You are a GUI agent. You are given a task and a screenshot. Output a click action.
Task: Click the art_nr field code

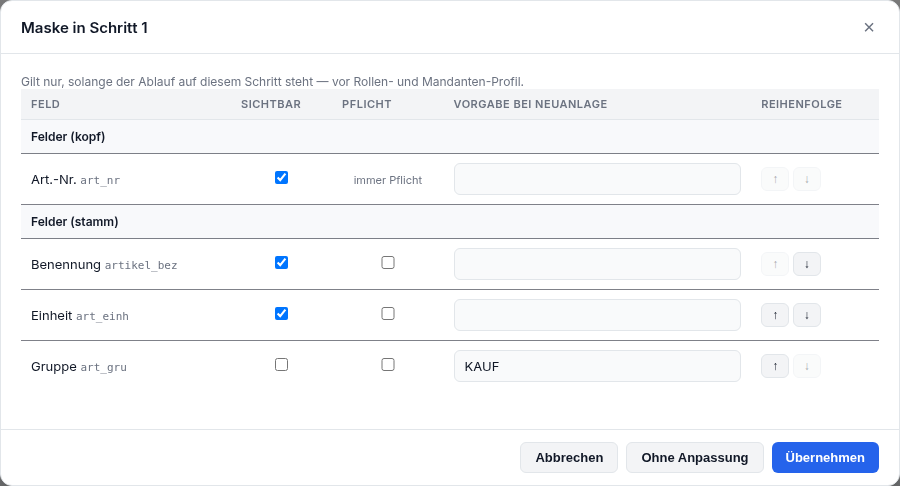click(x=100, y=180)
